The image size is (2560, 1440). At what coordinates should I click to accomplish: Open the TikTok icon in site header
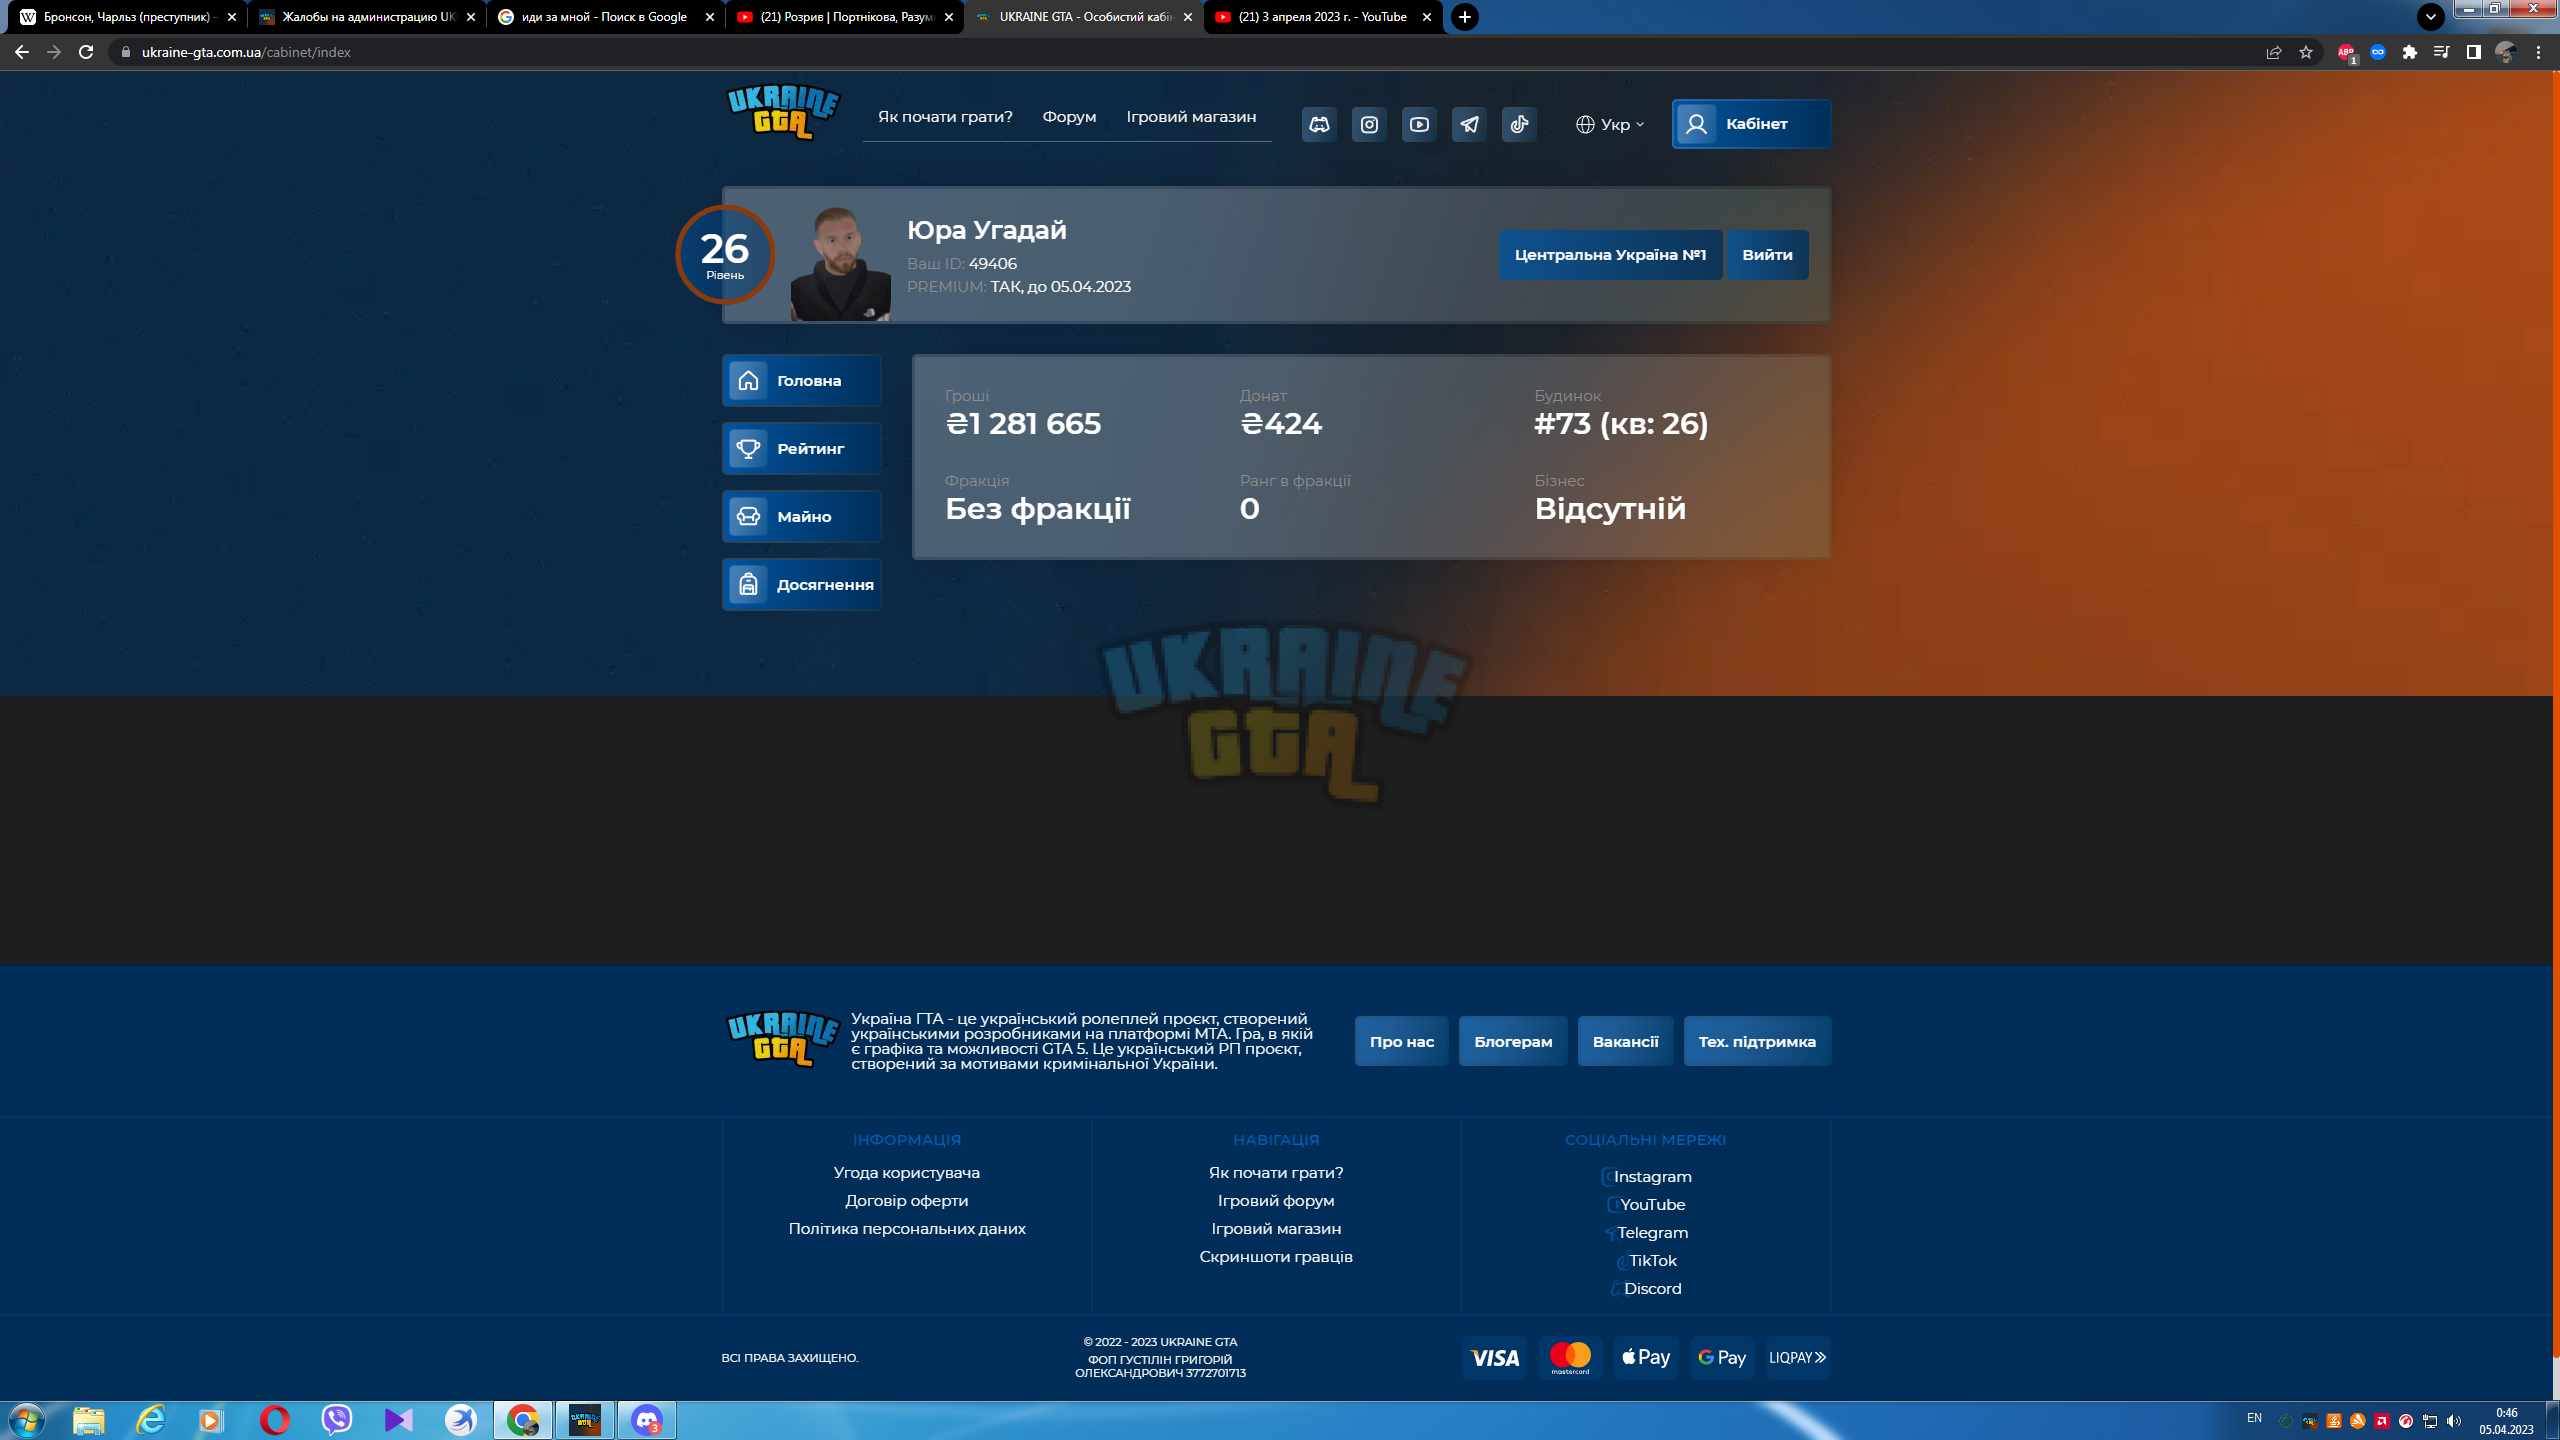click(x=1519, y=124)
